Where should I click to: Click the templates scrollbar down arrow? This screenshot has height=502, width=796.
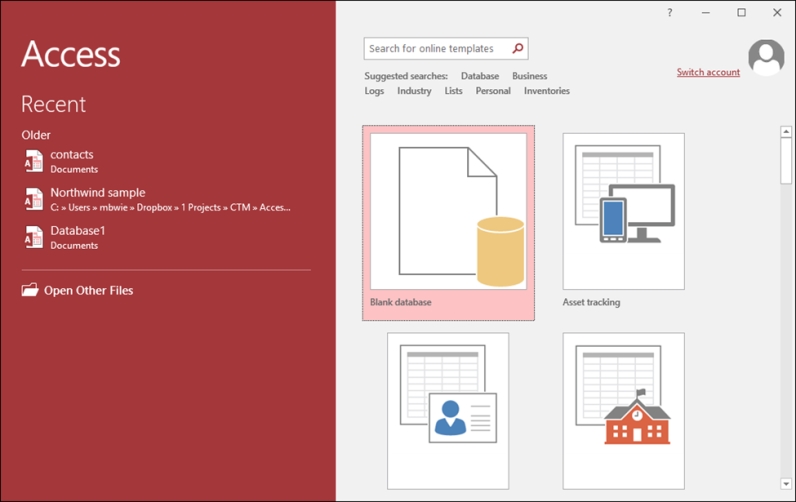coord(786,484)
